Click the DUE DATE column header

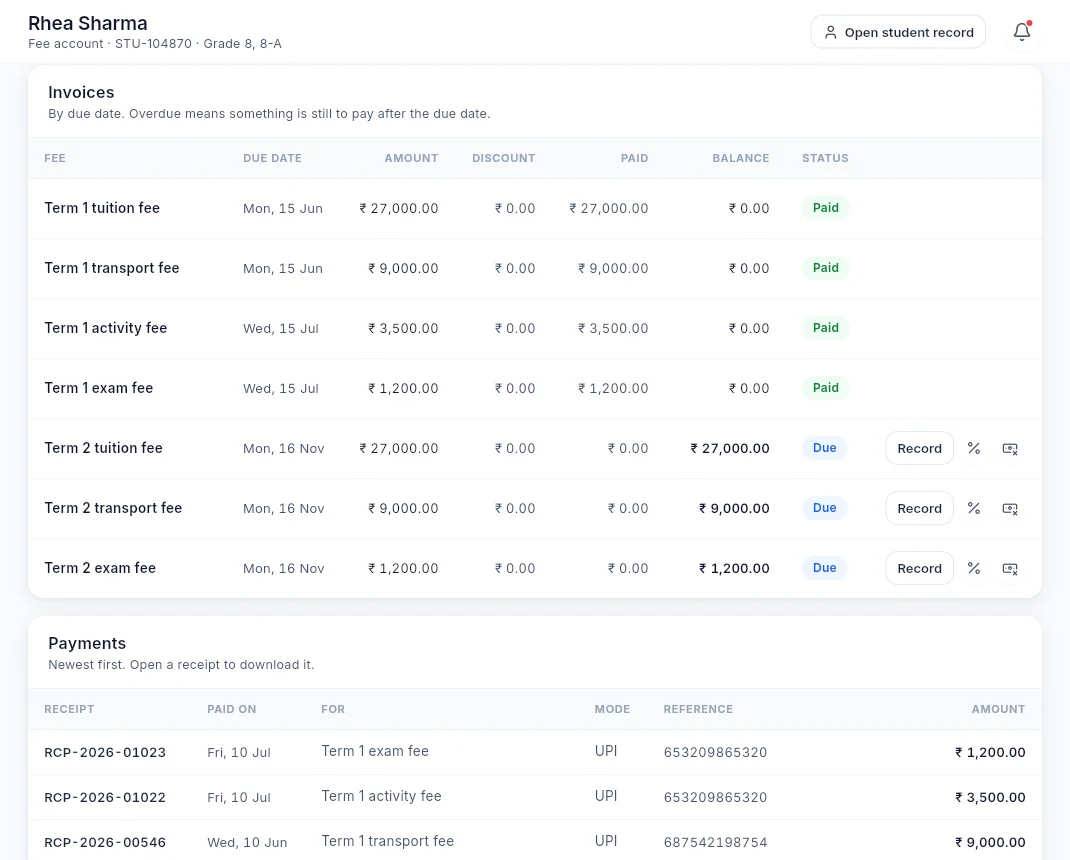(272, 158)
